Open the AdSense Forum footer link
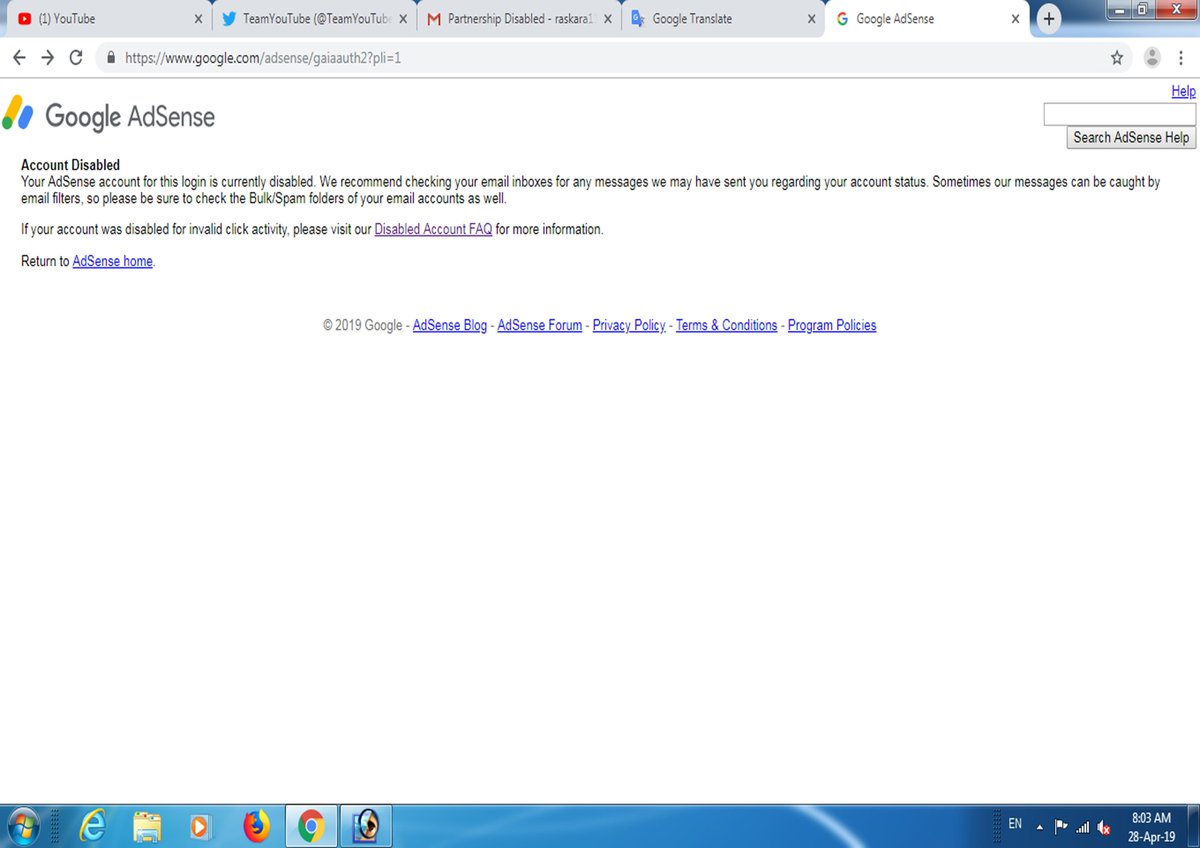Screen dimensions: 1200x848 [x=539, y=325]
